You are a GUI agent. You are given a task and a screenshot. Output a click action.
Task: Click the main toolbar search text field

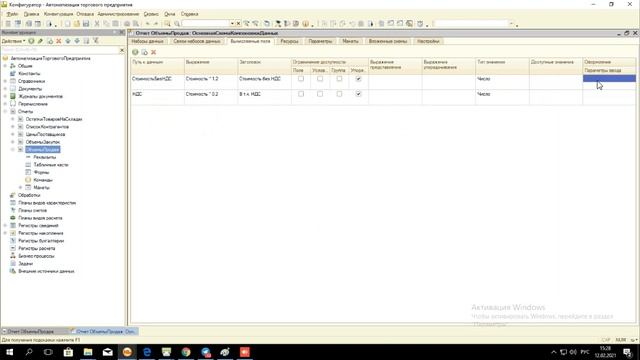[x=205, y=24]
